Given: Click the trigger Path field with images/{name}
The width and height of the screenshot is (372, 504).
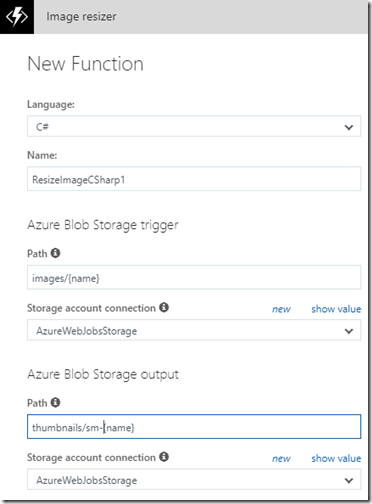Looking at the screenshot, I should point(194,277).
